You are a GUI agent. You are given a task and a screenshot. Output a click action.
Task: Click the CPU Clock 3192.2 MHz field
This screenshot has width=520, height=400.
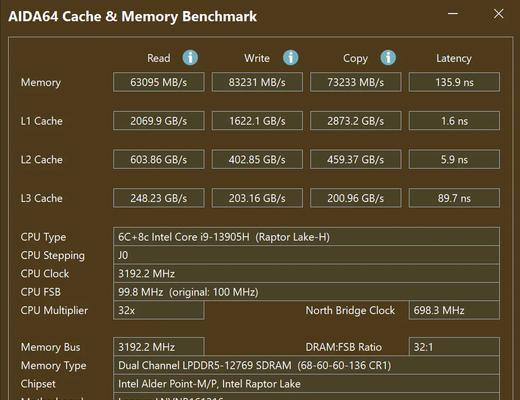(x=306, y=274)
